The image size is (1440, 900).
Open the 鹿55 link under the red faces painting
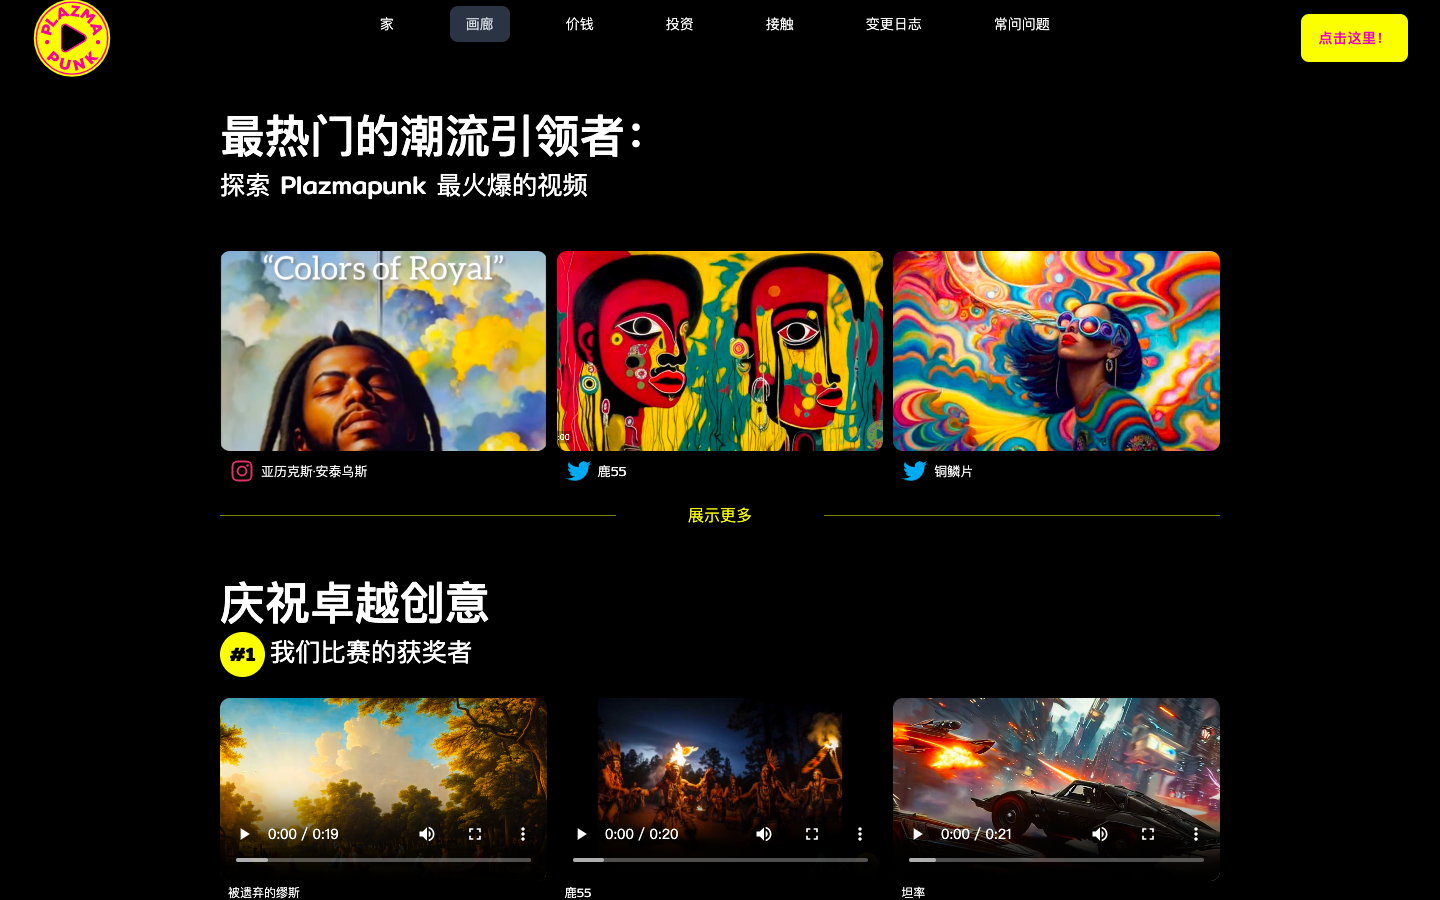(x=612, y=471)
